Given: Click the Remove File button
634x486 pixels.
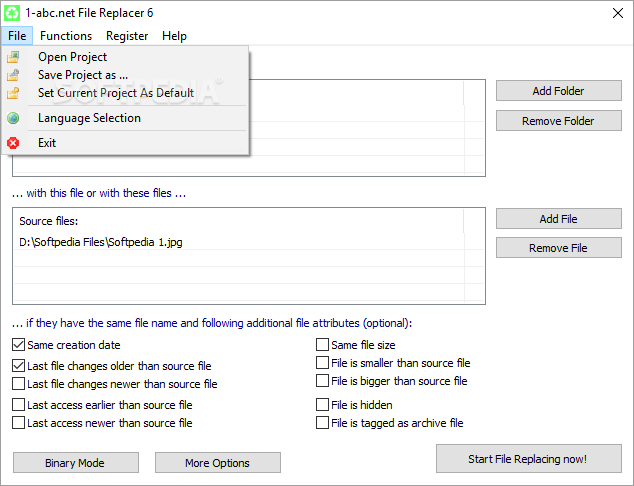Looking at the screenshot, I should 559,247.
